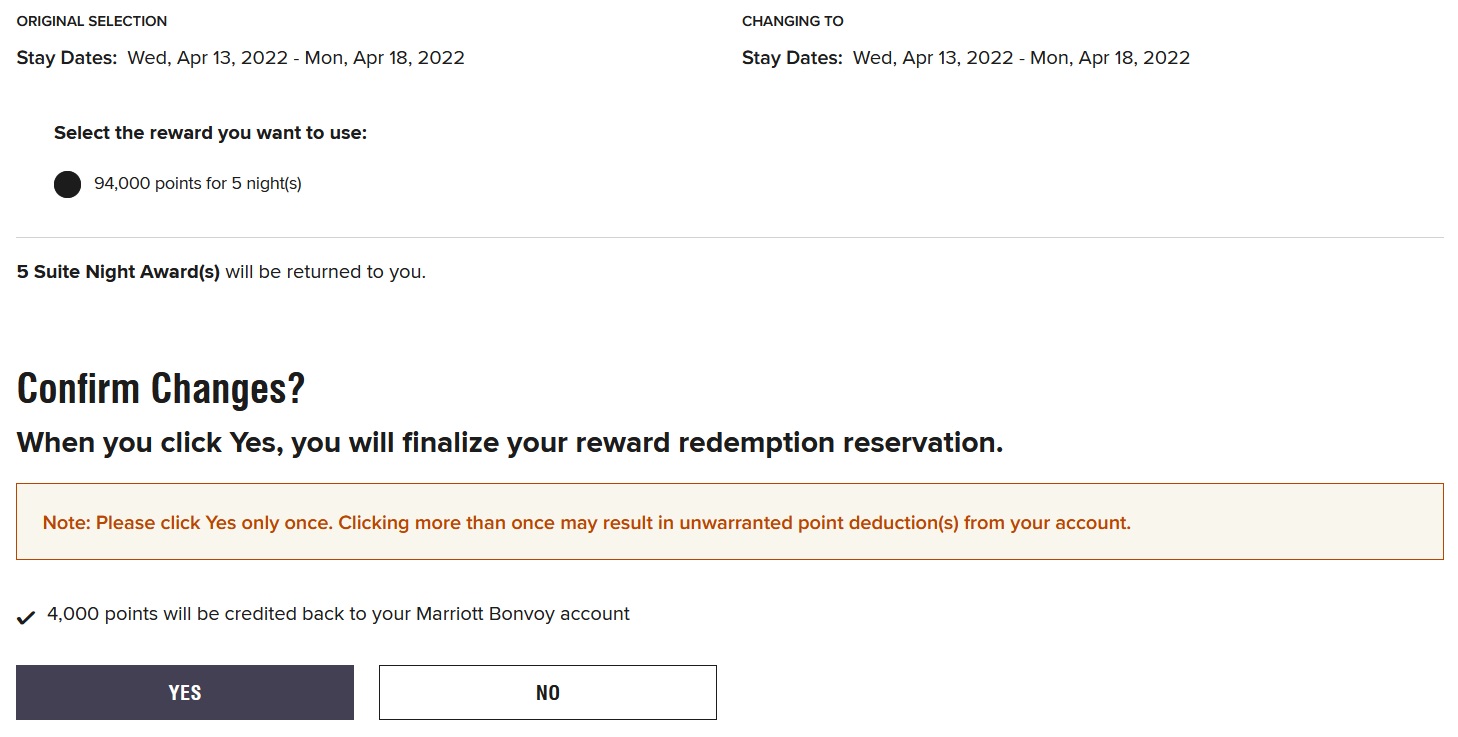Click YES to confirm changes

[185, 692]
